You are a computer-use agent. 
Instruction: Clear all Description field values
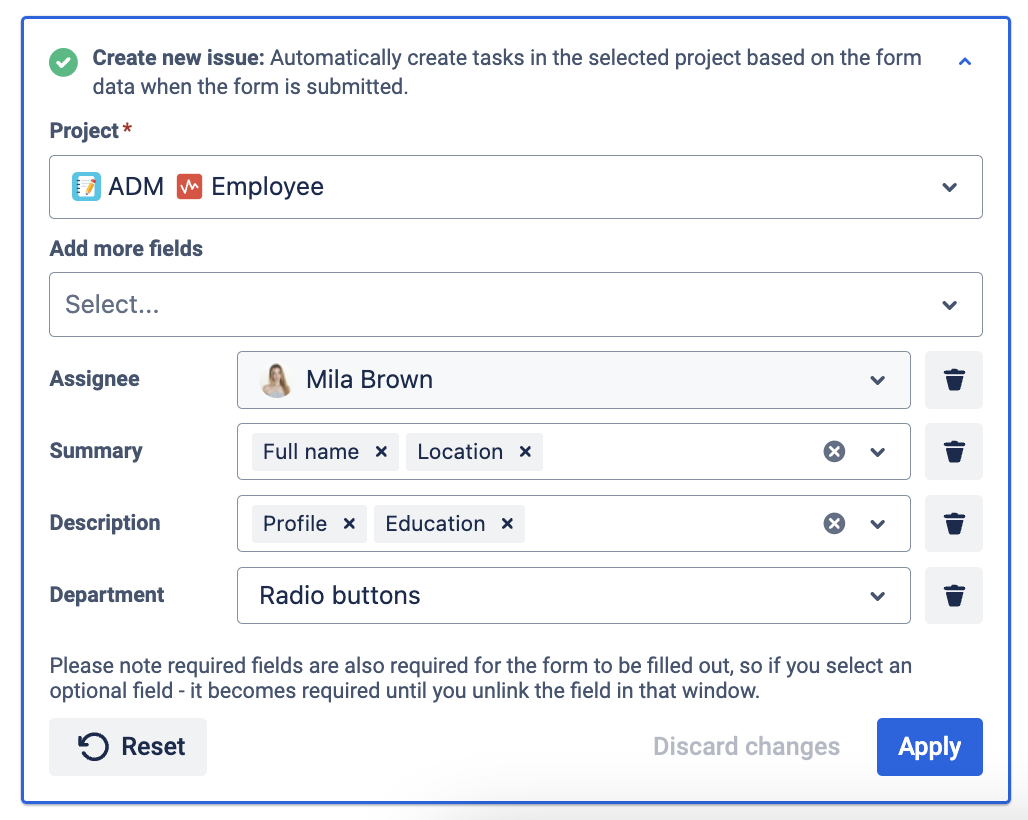click(x=834, y=524)
